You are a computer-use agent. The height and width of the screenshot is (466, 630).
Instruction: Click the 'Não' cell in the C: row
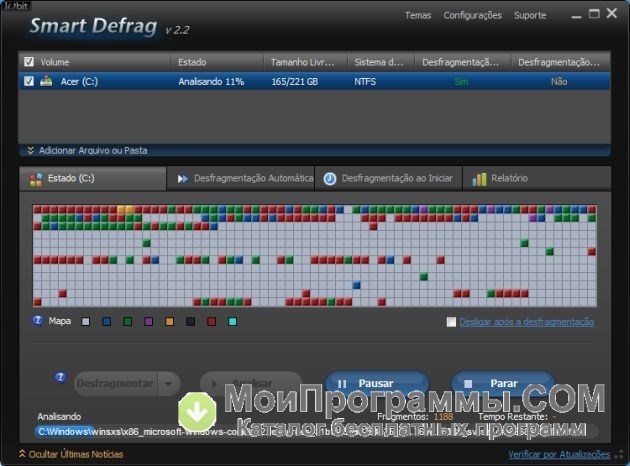[x=559, y=82]
